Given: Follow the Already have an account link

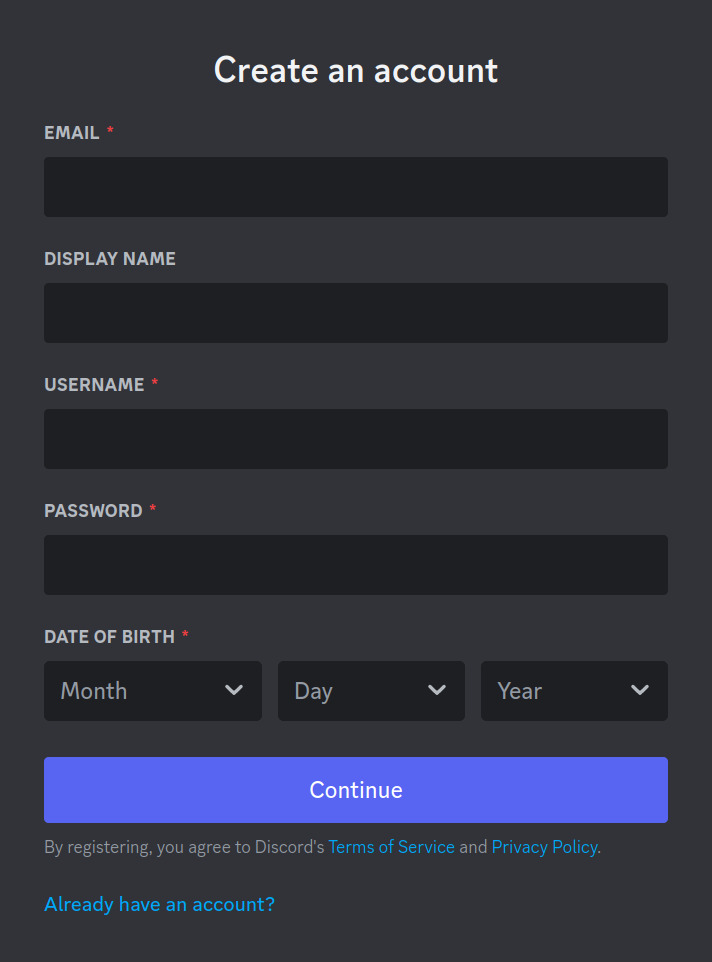Looking at the screenshot, I should (x=159, y=904).
